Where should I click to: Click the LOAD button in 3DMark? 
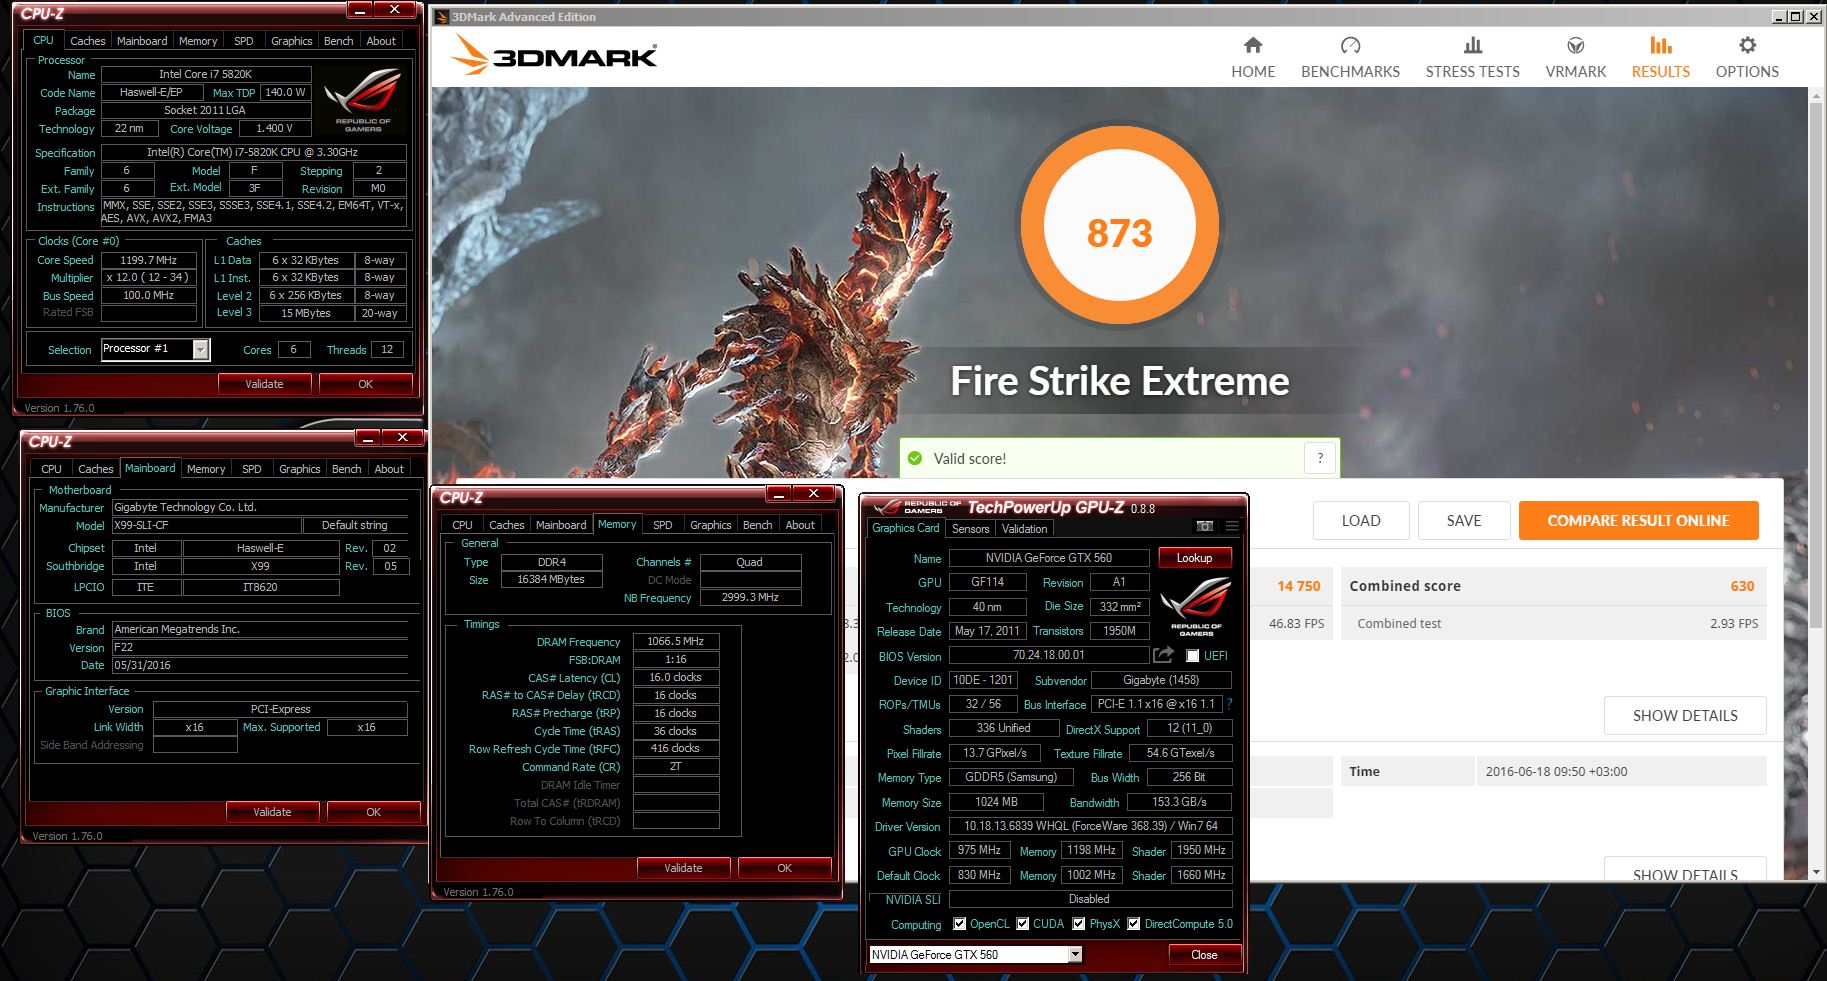(x=1361, y=520)
